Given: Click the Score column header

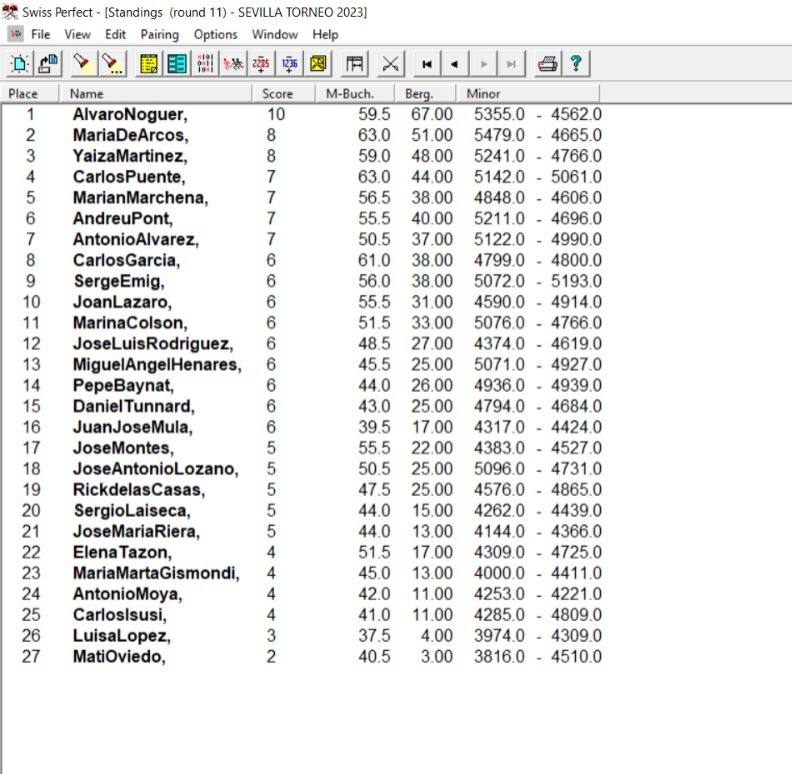Looking at the screenshot, I should point(283,93).
